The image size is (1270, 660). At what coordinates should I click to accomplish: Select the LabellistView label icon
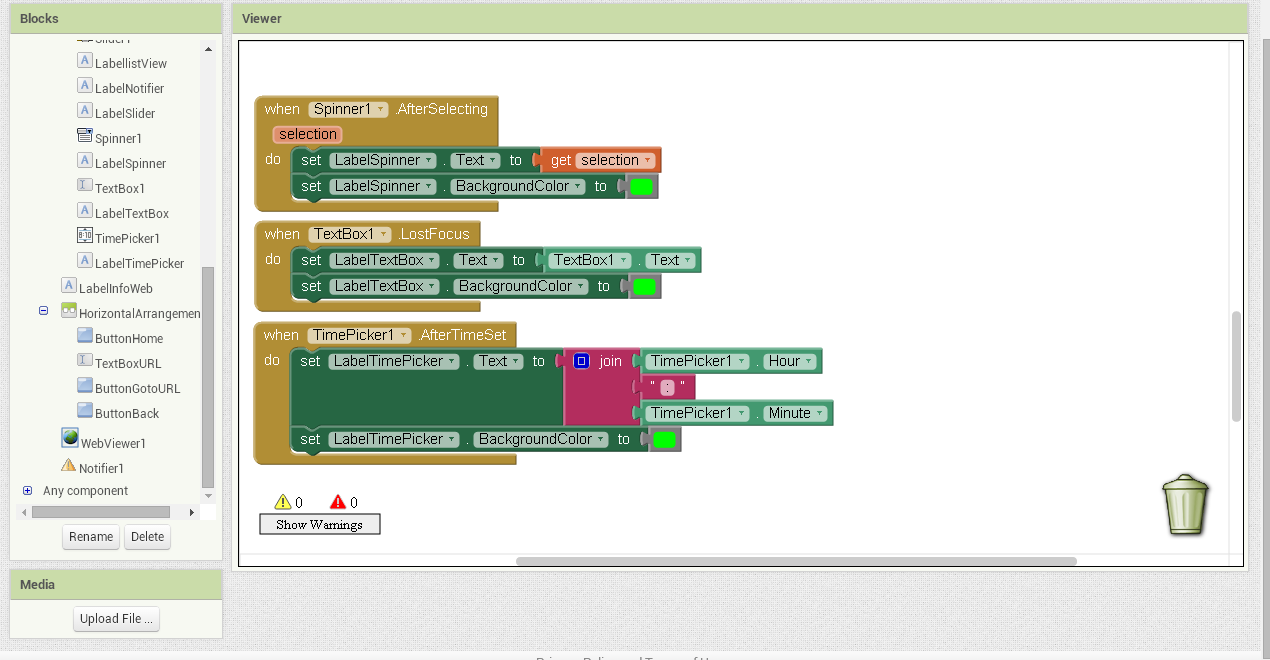coord(85,61)
